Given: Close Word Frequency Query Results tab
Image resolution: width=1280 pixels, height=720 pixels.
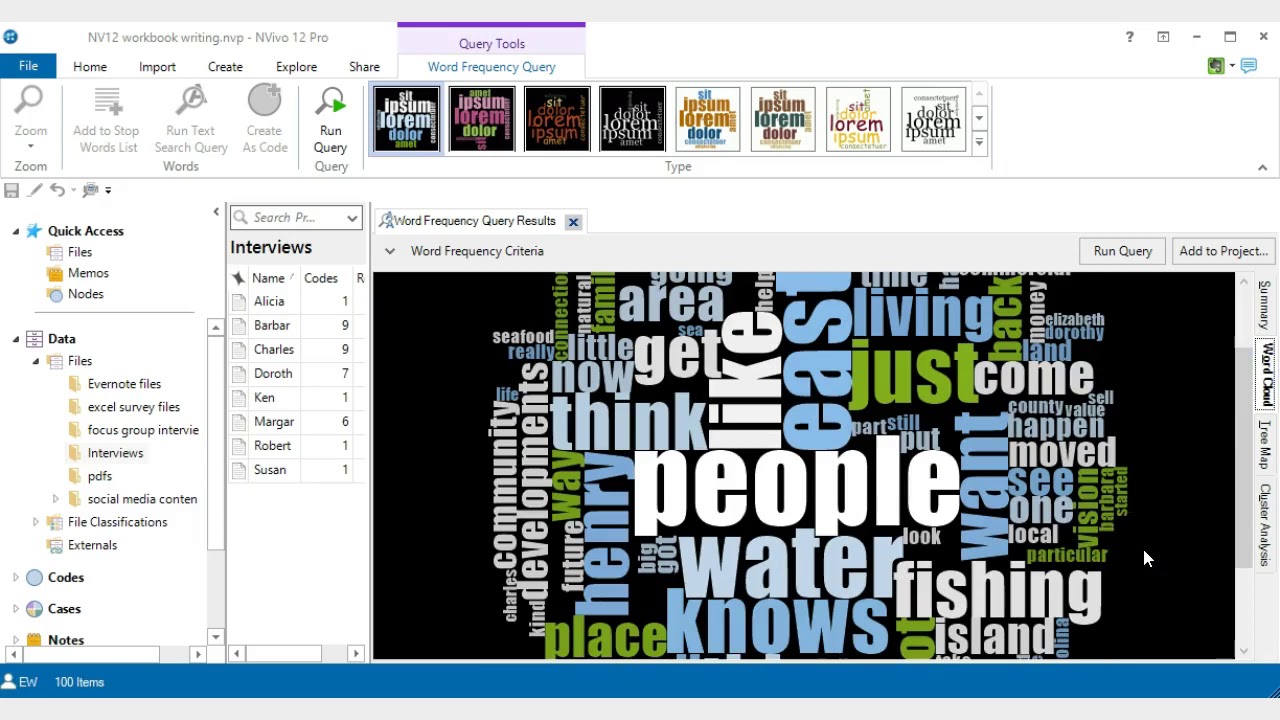Looking at the screenshot, I should [x=573, y=222].
